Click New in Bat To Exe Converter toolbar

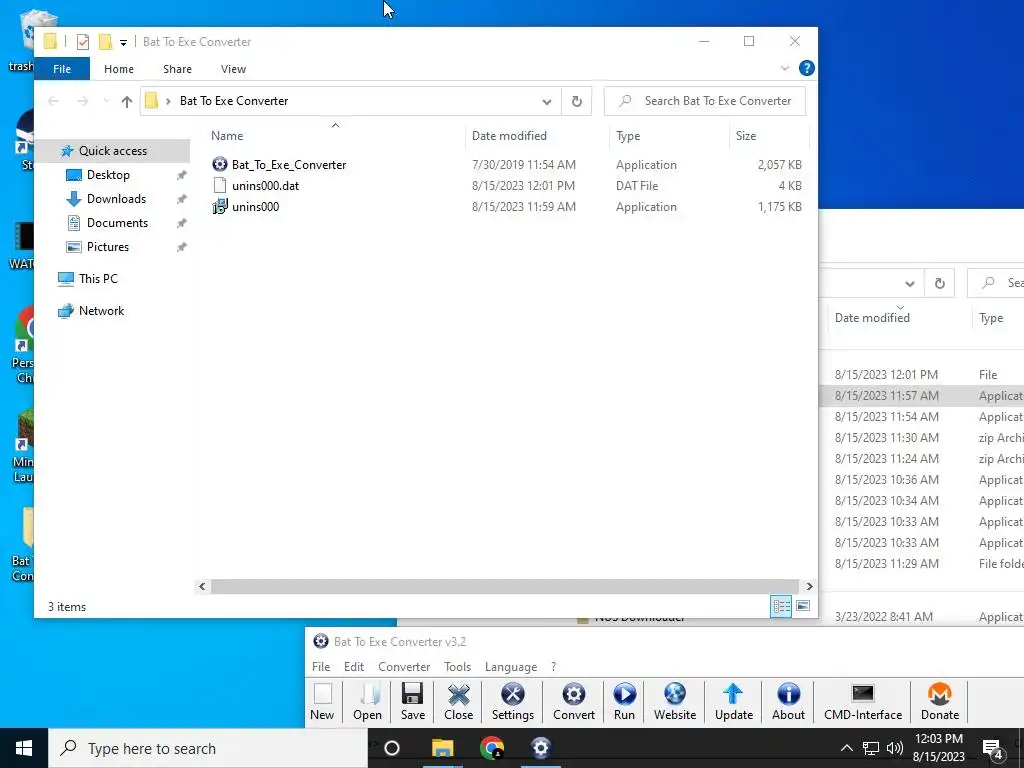pos(322,701)
